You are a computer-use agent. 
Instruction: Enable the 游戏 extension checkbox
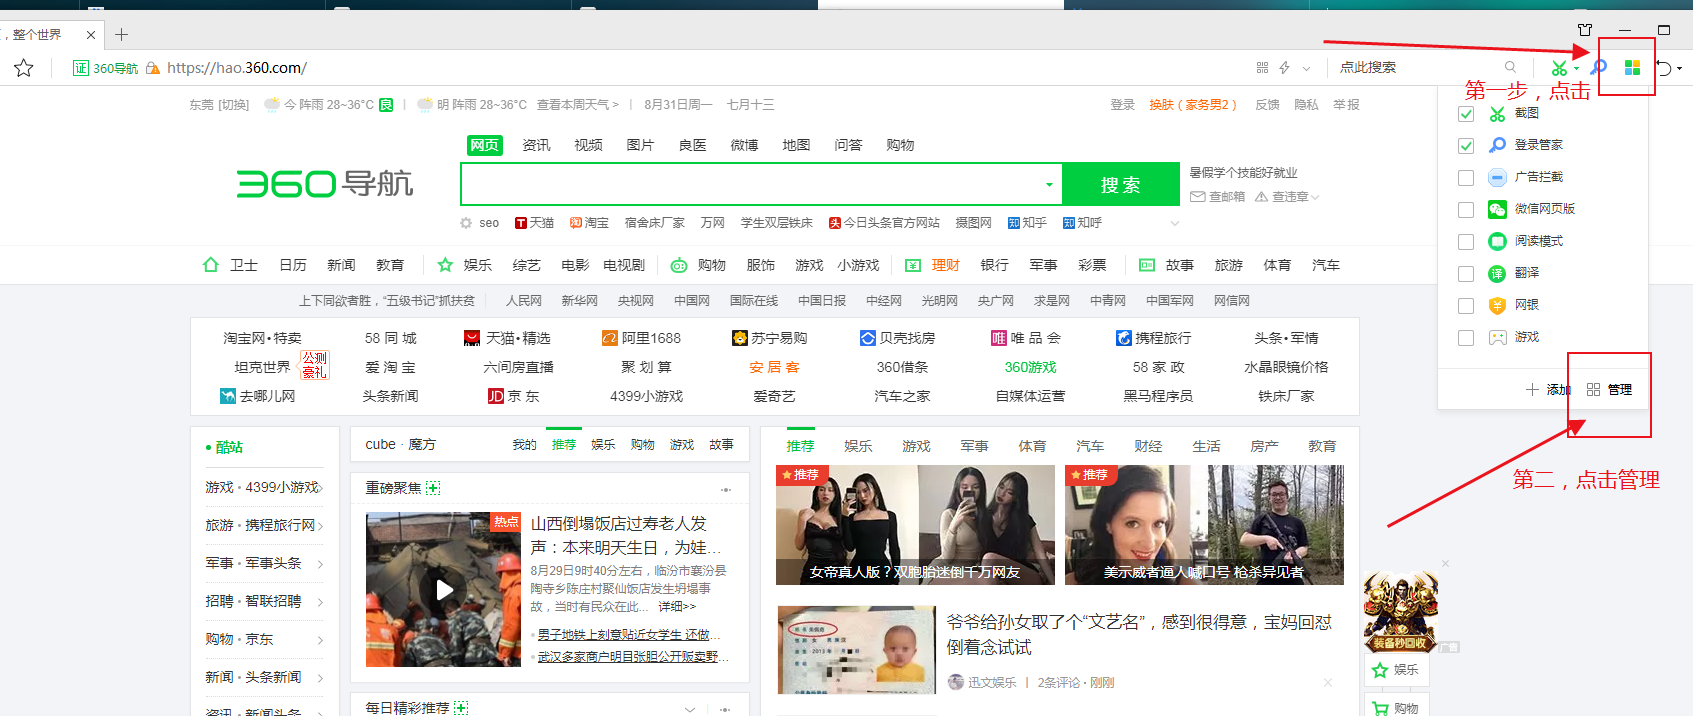pos(1466,338)
